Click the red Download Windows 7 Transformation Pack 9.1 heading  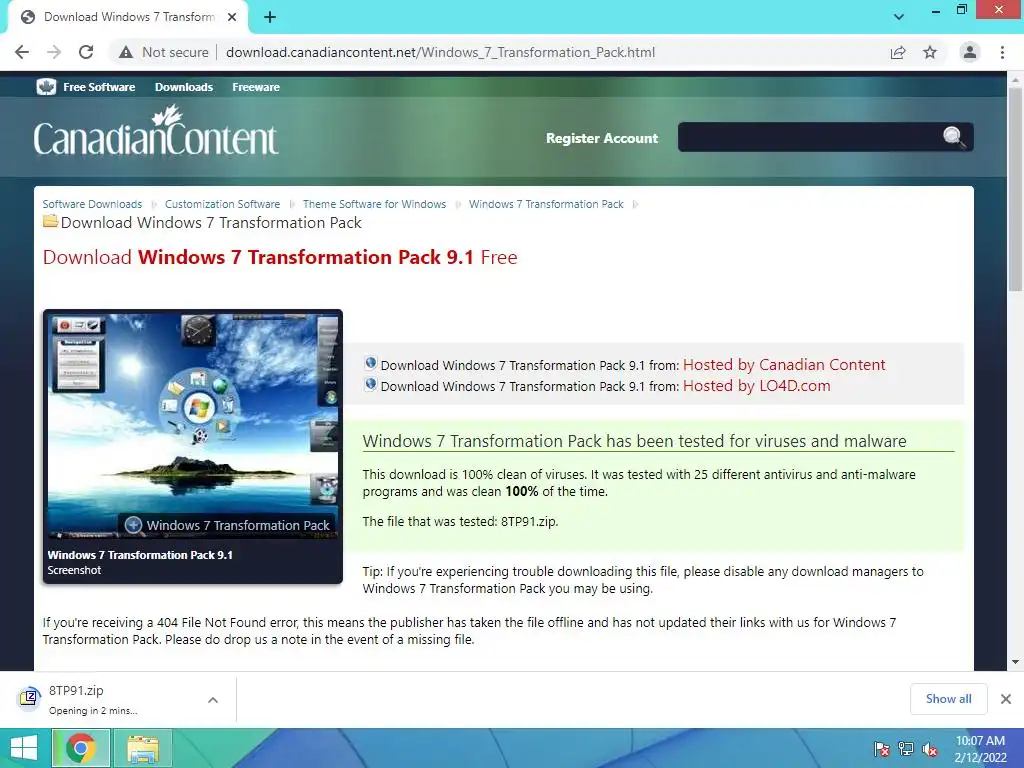(280, 257)
